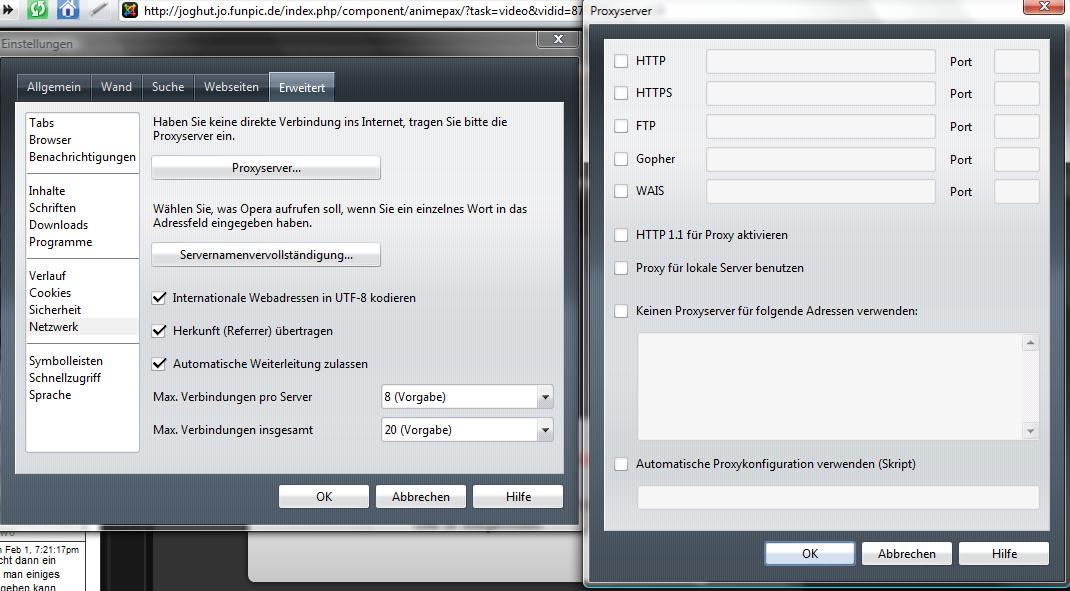1070x591 pixels.
Task: Click the Home icon in browser toolbar
Action: (68, 10)
